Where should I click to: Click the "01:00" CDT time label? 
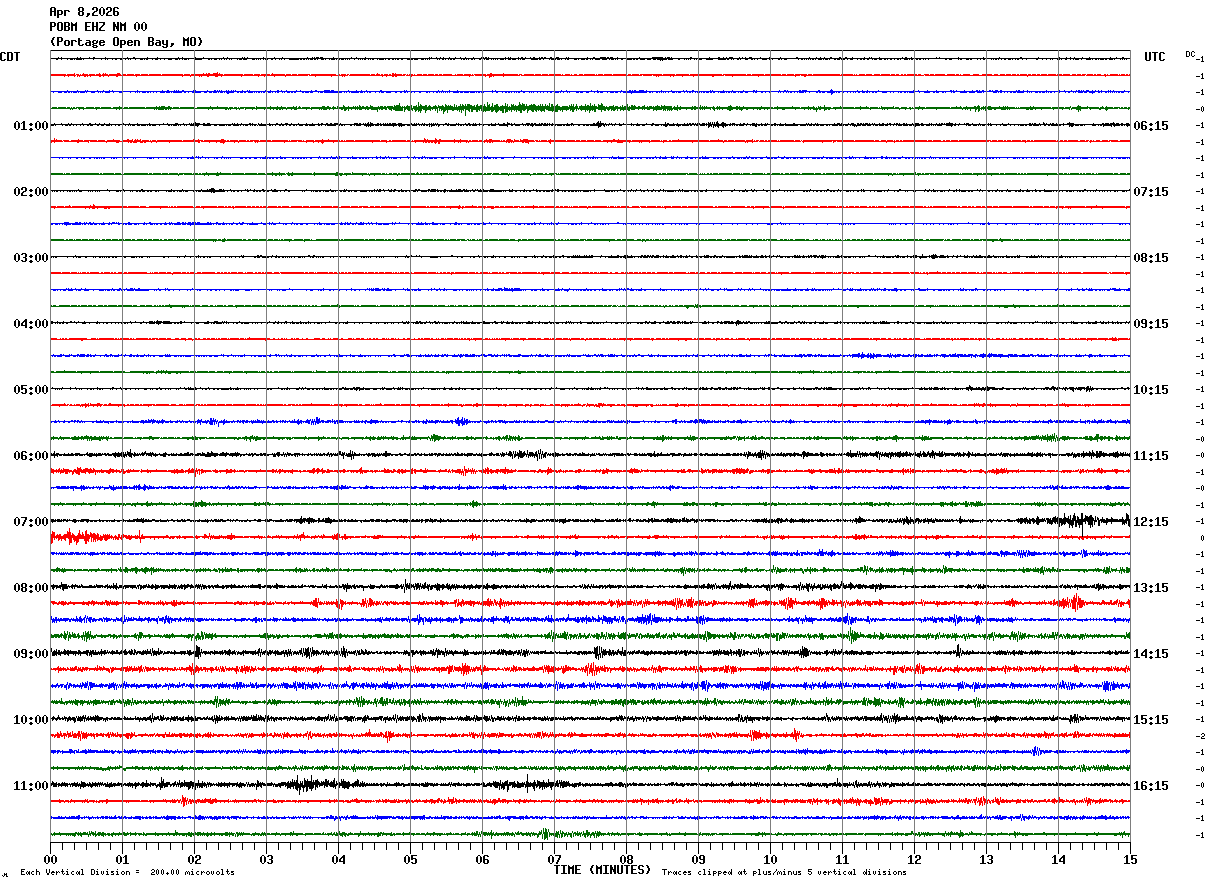tap(31, 126)
